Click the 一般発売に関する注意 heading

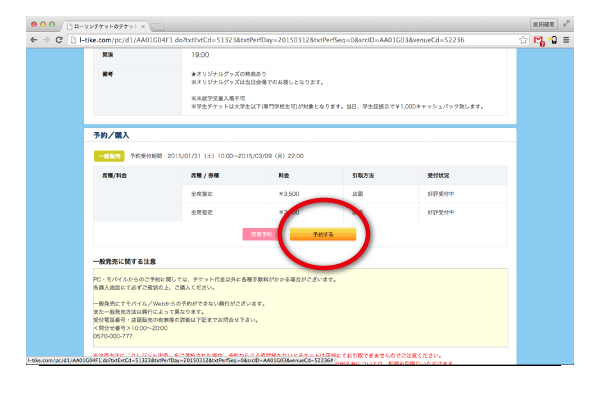coord(124,261)
